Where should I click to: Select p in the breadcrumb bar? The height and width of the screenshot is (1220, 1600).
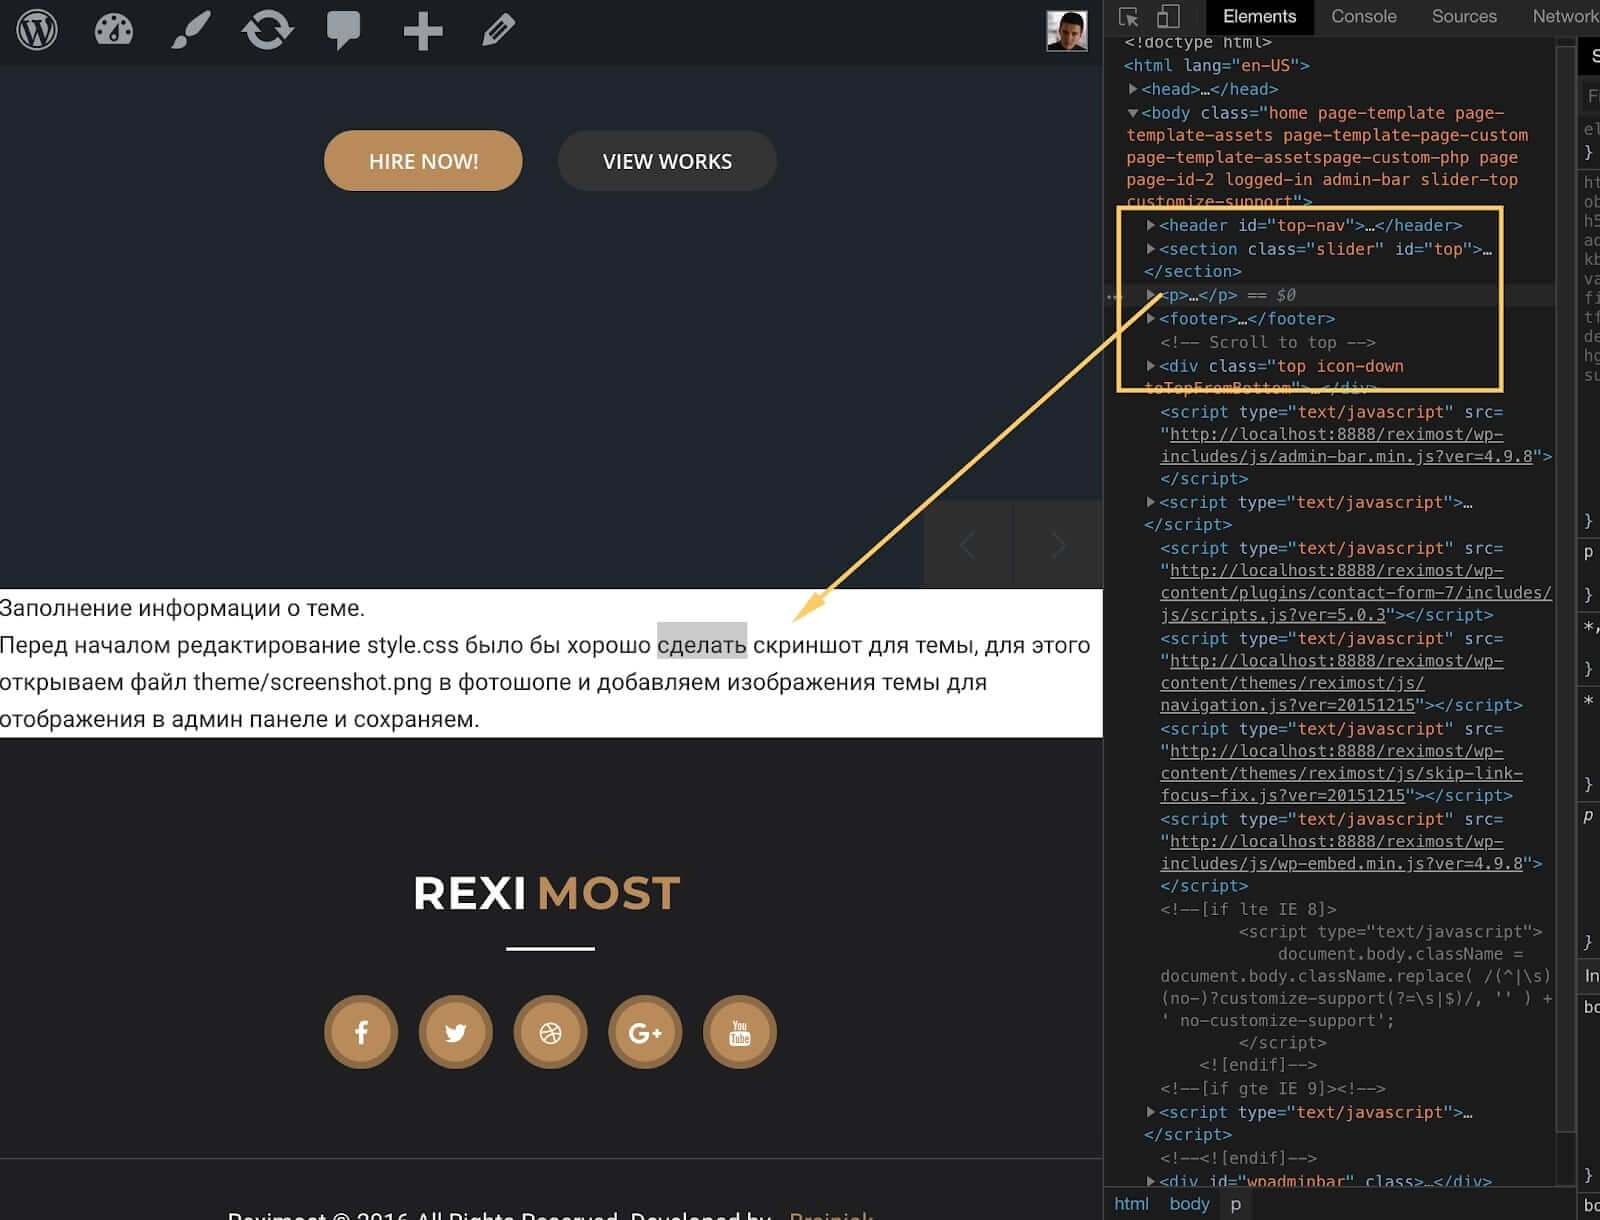[1236, 1204]
